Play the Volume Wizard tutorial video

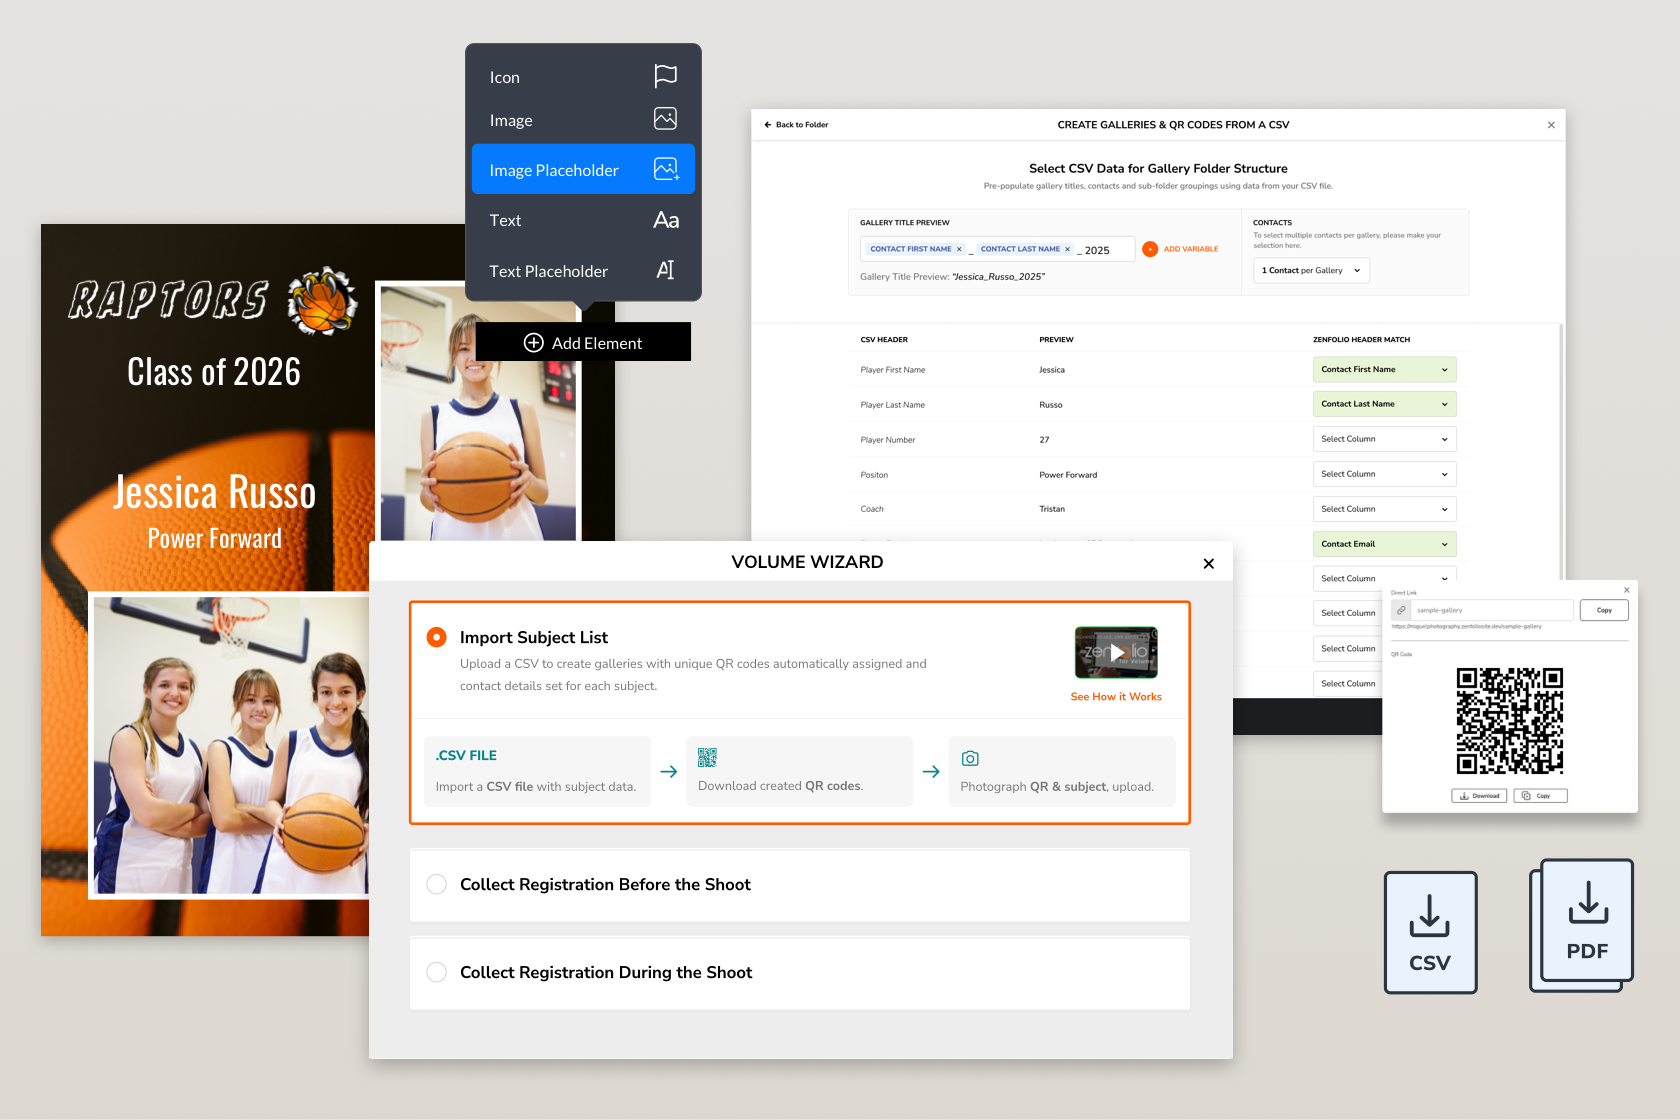[1116, 652]
